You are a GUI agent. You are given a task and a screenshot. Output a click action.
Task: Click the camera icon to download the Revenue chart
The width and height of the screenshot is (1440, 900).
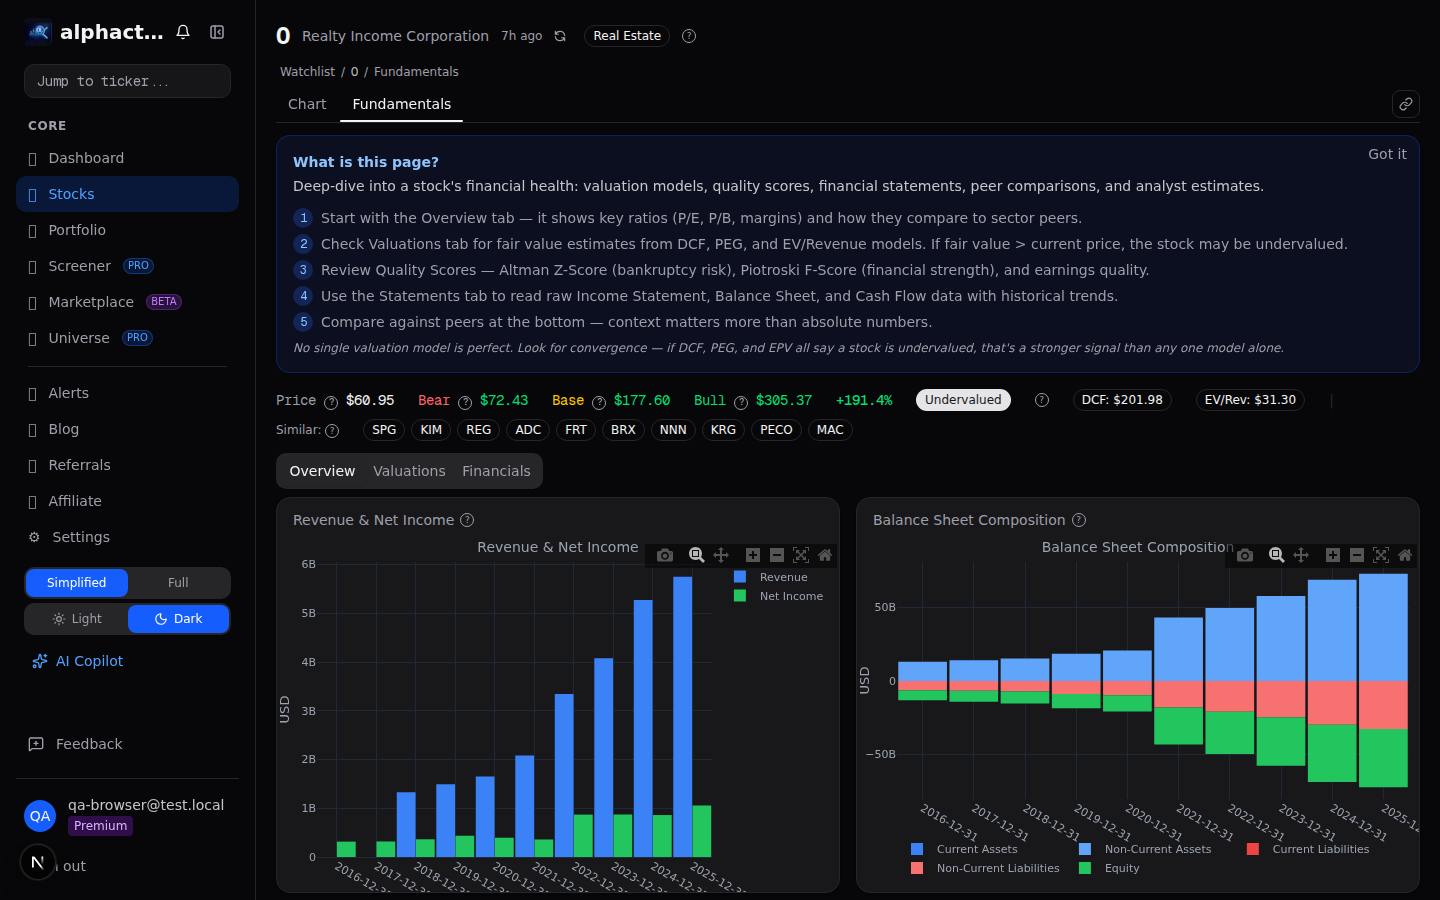click(x=664, y=555)
